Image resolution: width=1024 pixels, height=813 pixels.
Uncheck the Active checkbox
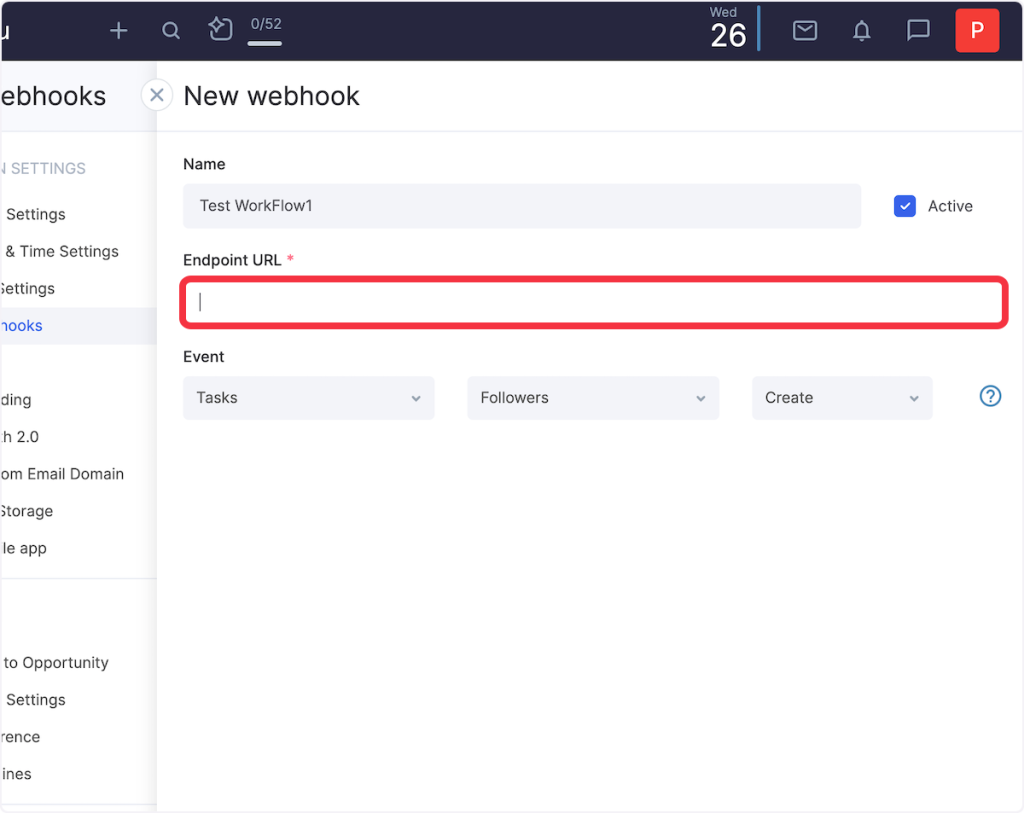pyautogui.click(x=905, y=206)
